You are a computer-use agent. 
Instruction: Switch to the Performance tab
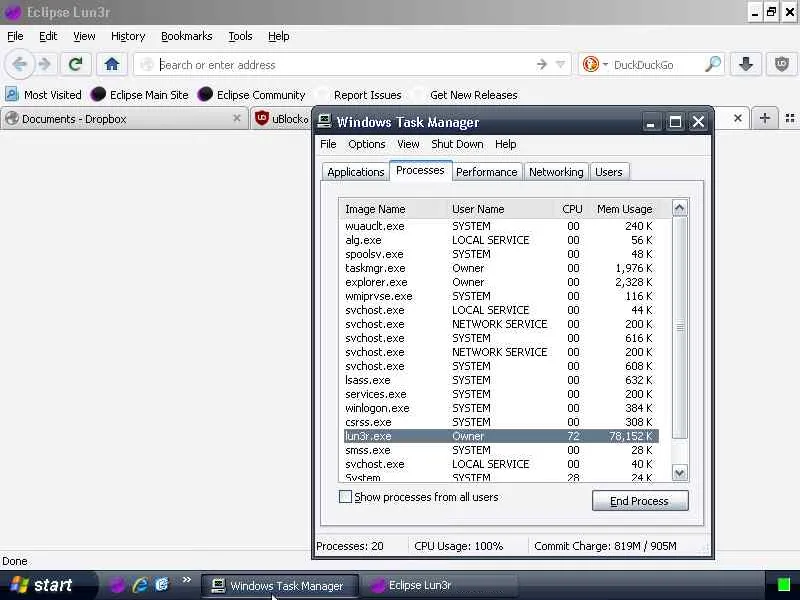(x=486, y=172)
